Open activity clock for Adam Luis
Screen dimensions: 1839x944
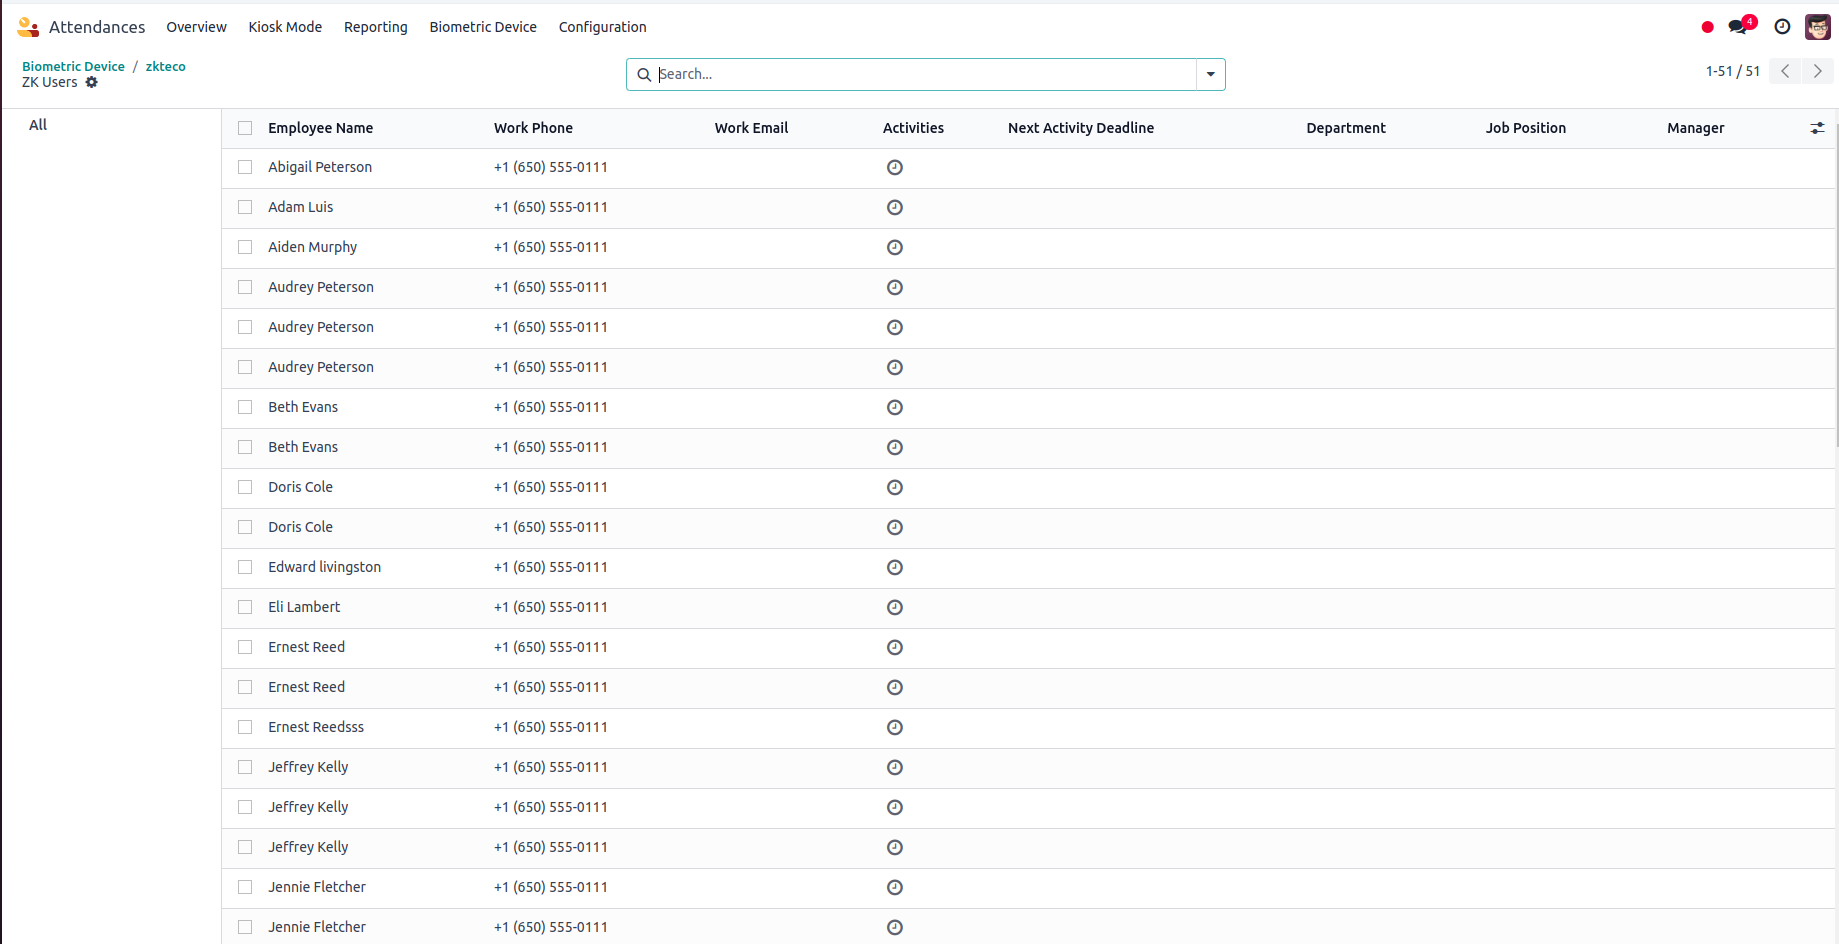click(x=895, y=207)
